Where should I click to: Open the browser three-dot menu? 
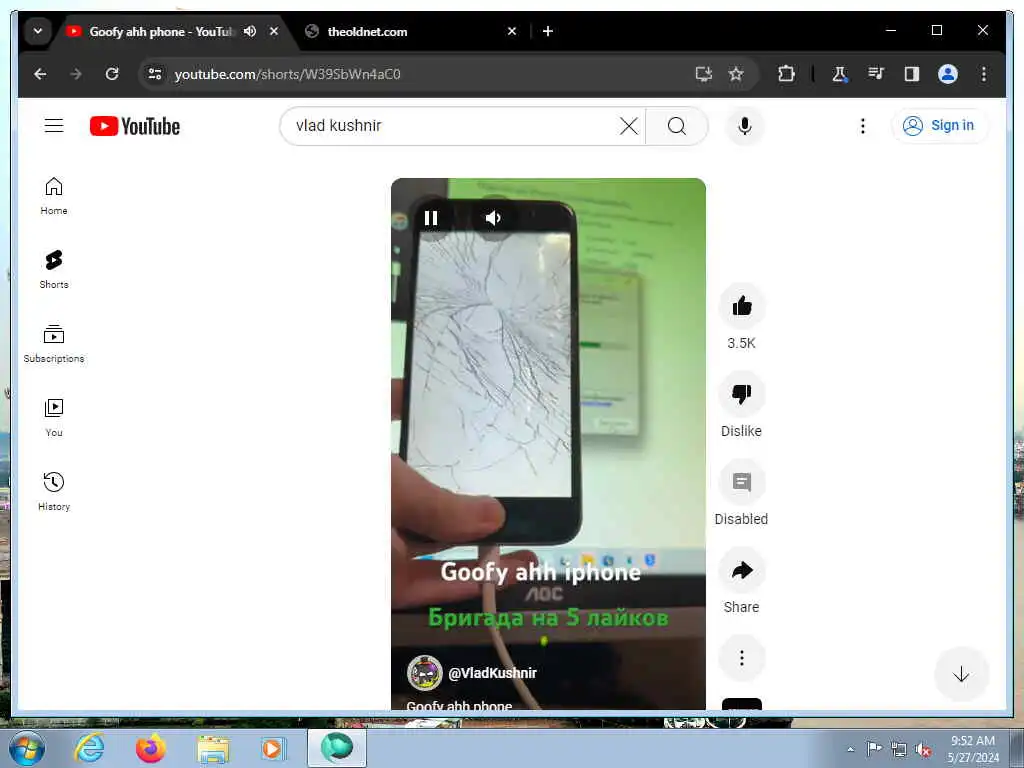click(x=984, y=74)
